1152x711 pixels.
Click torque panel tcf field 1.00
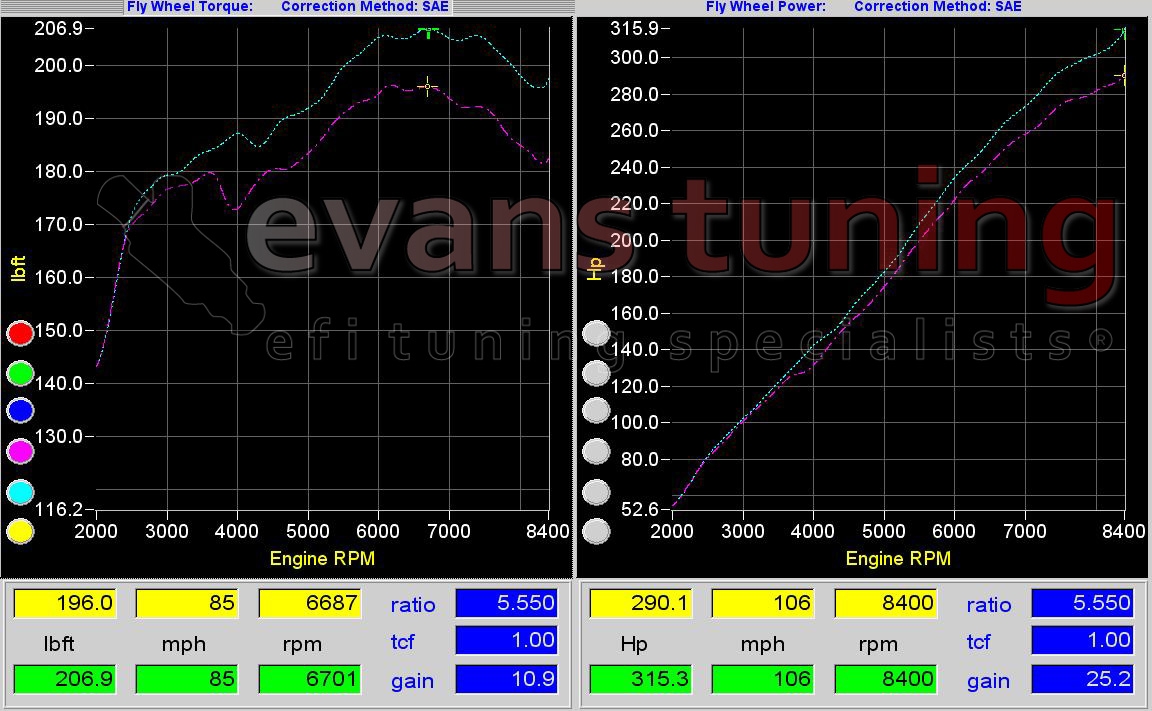click(506, 640)
